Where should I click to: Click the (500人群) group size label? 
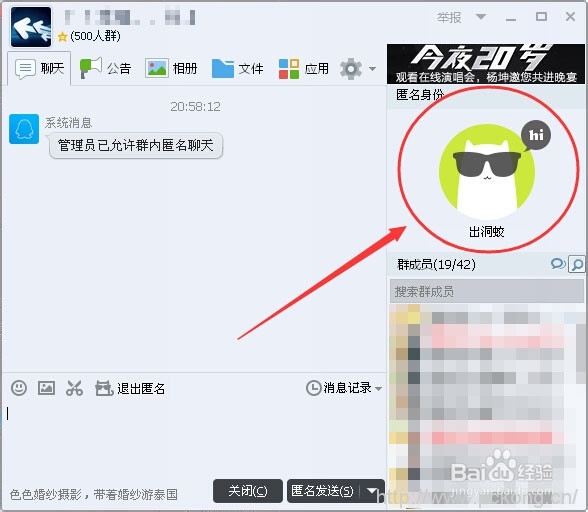tap(95, 36)
